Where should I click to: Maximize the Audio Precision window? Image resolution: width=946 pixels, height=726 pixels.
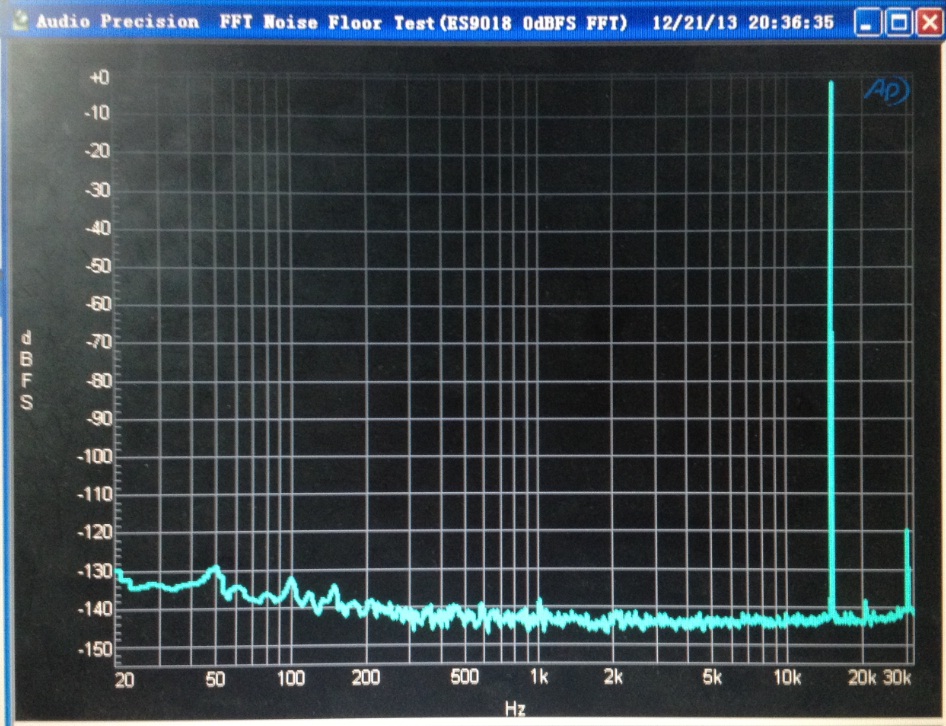899,24
